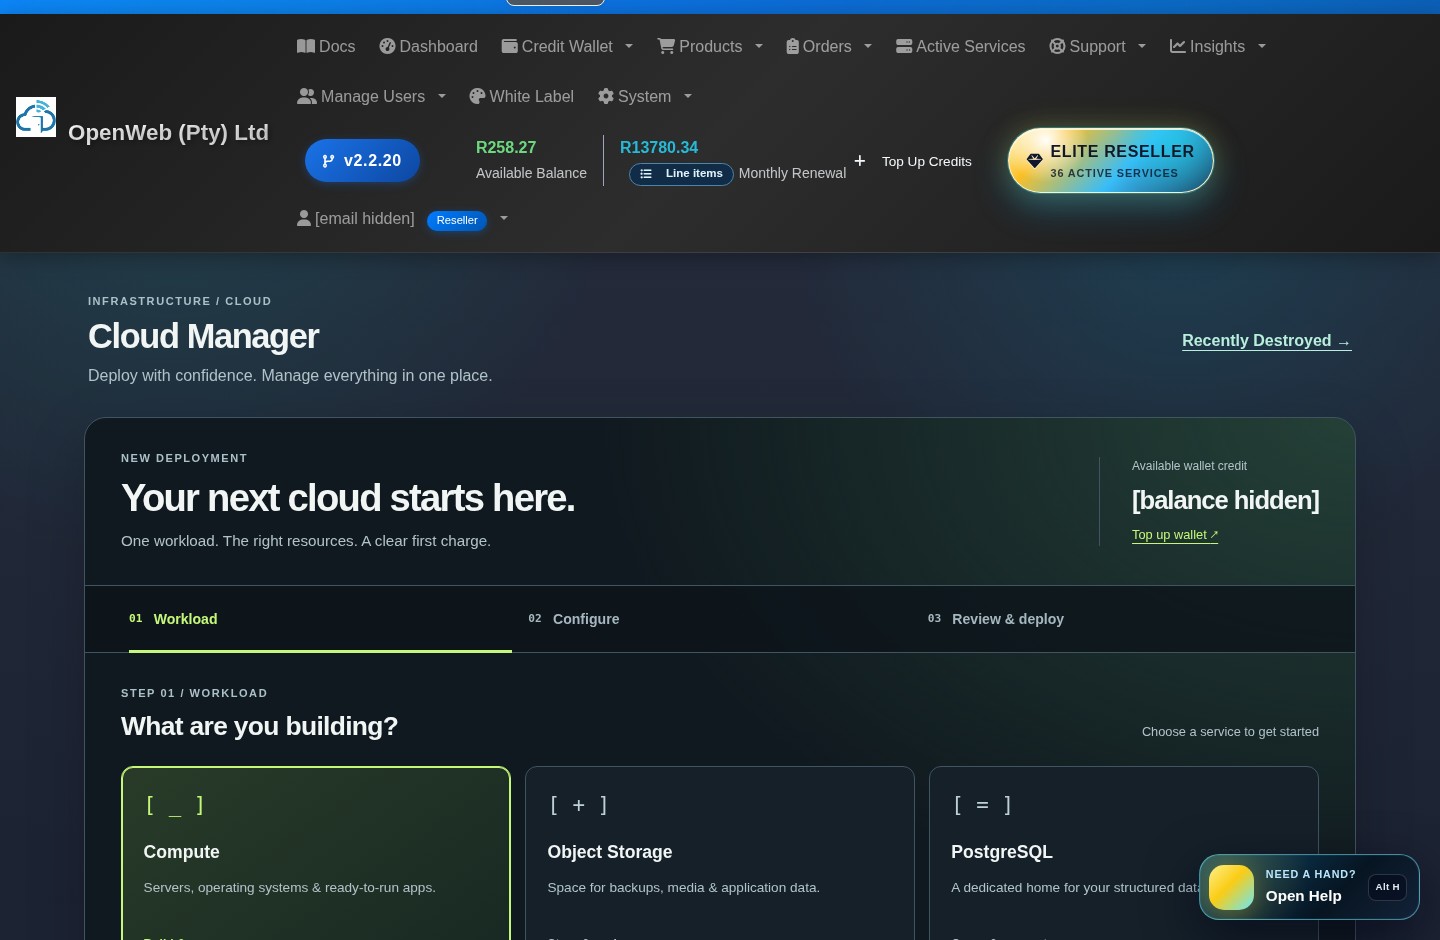The image size is (1440, 940).
Task: Expand the Products dropdown arrow
Action: [x=759, y=46]
